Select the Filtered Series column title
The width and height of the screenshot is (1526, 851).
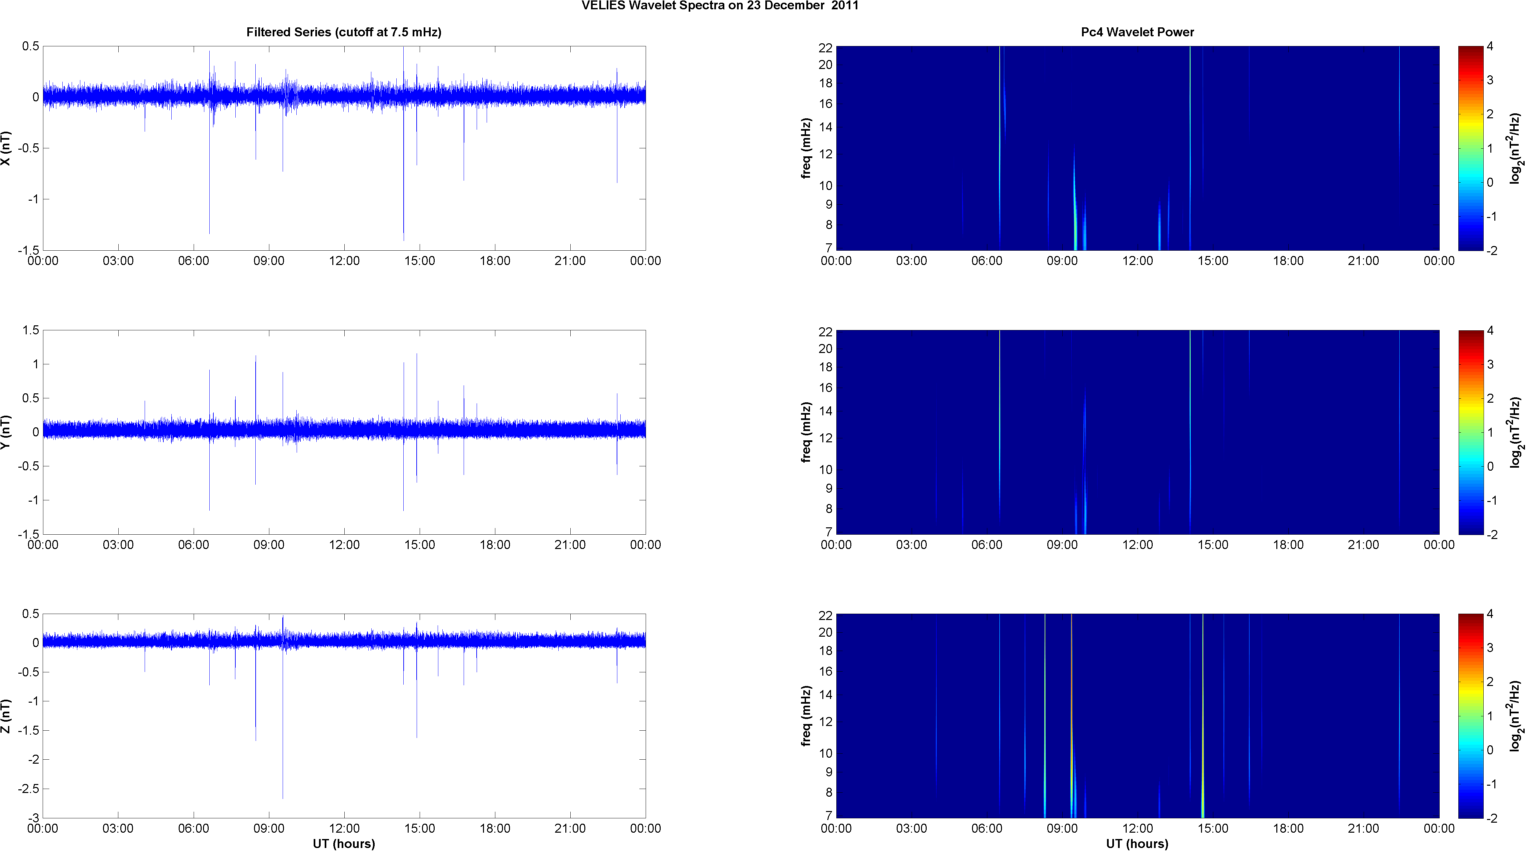pos(343,32)
